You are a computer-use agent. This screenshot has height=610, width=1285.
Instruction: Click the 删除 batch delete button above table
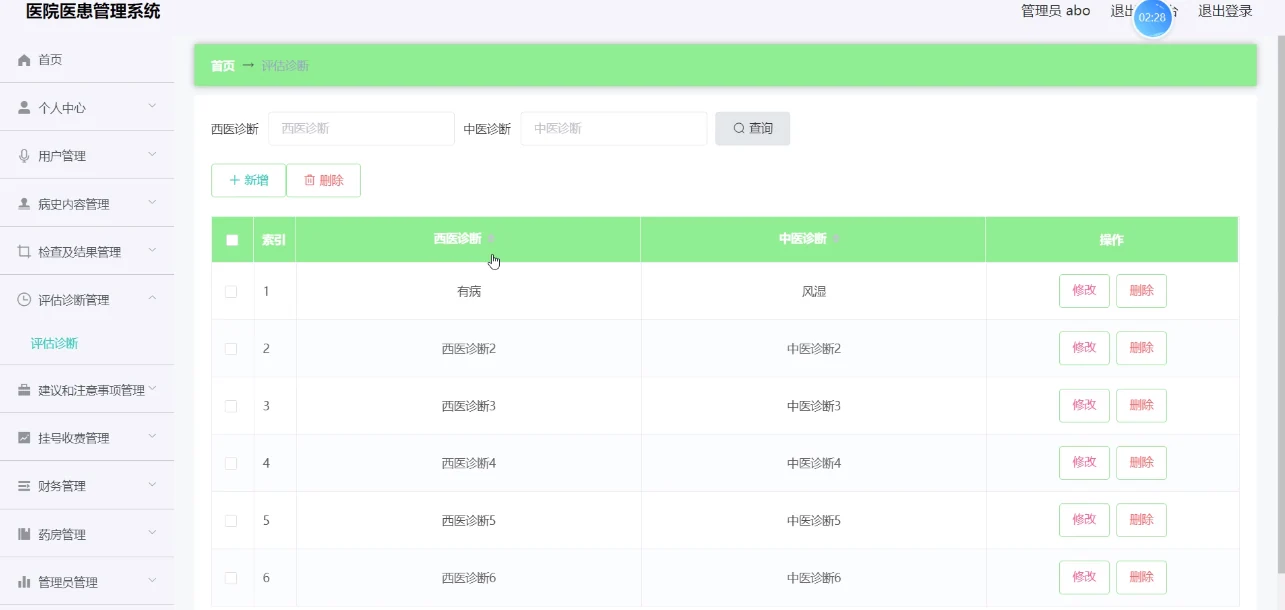tap(323, 180)
